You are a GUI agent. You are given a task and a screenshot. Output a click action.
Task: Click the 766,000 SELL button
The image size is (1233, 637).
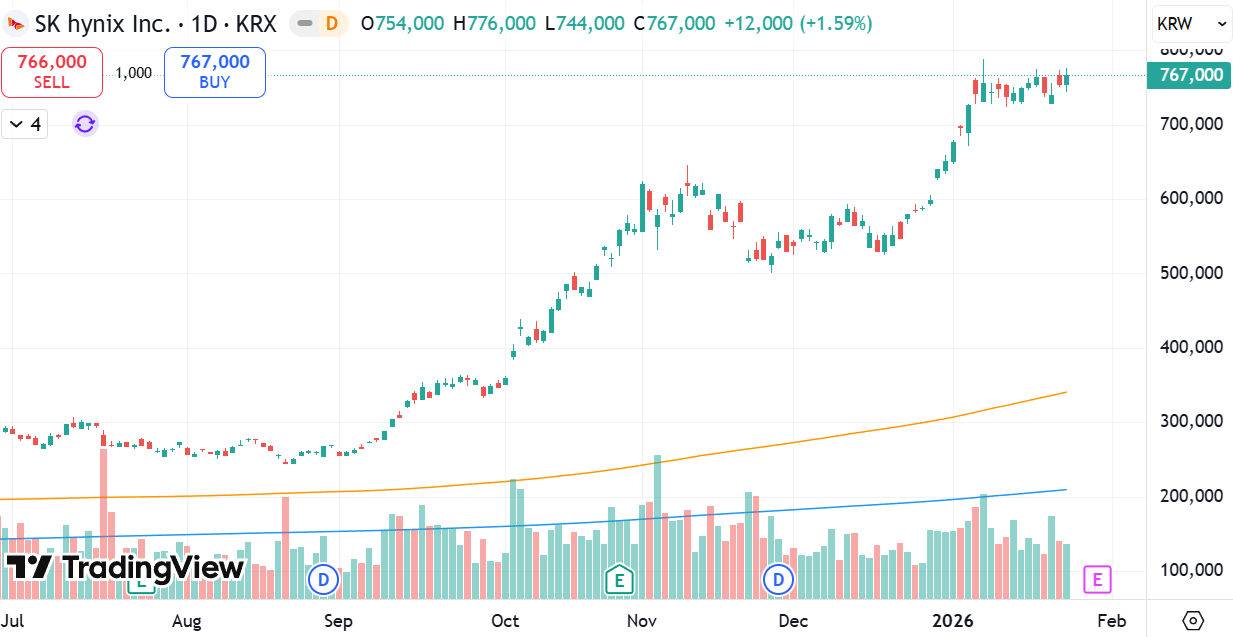(52, 72)
